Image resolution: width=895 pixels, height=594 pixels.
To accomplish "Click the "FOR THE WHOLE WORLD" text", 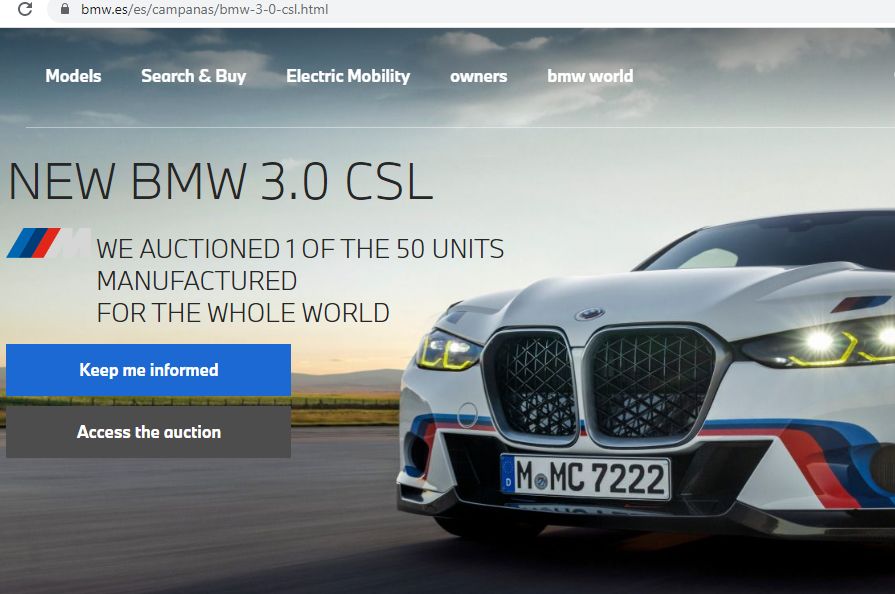I will point(243,313).
